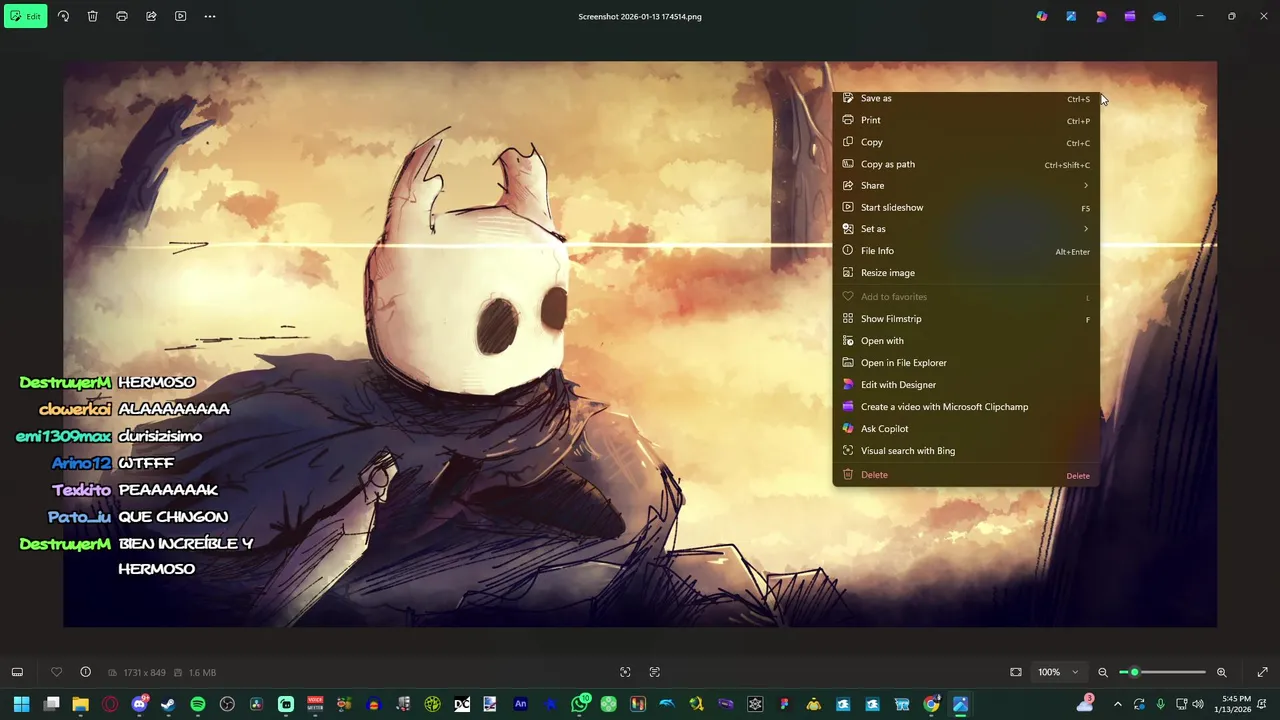
Task: Toggle Show Filmstrip in context menu
Action: click(966, 319)
